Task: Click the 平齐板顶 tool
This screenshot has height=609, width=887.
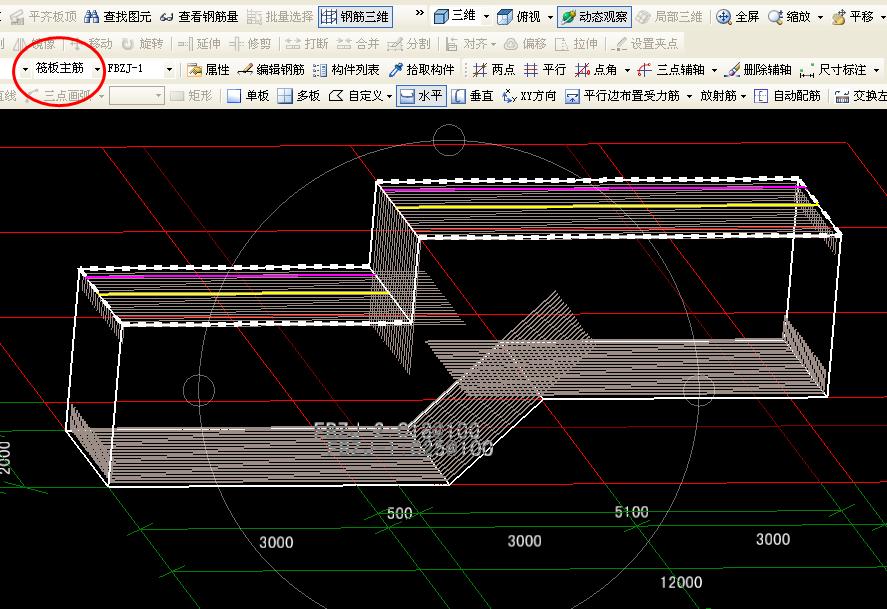Action: click(44, 17)
